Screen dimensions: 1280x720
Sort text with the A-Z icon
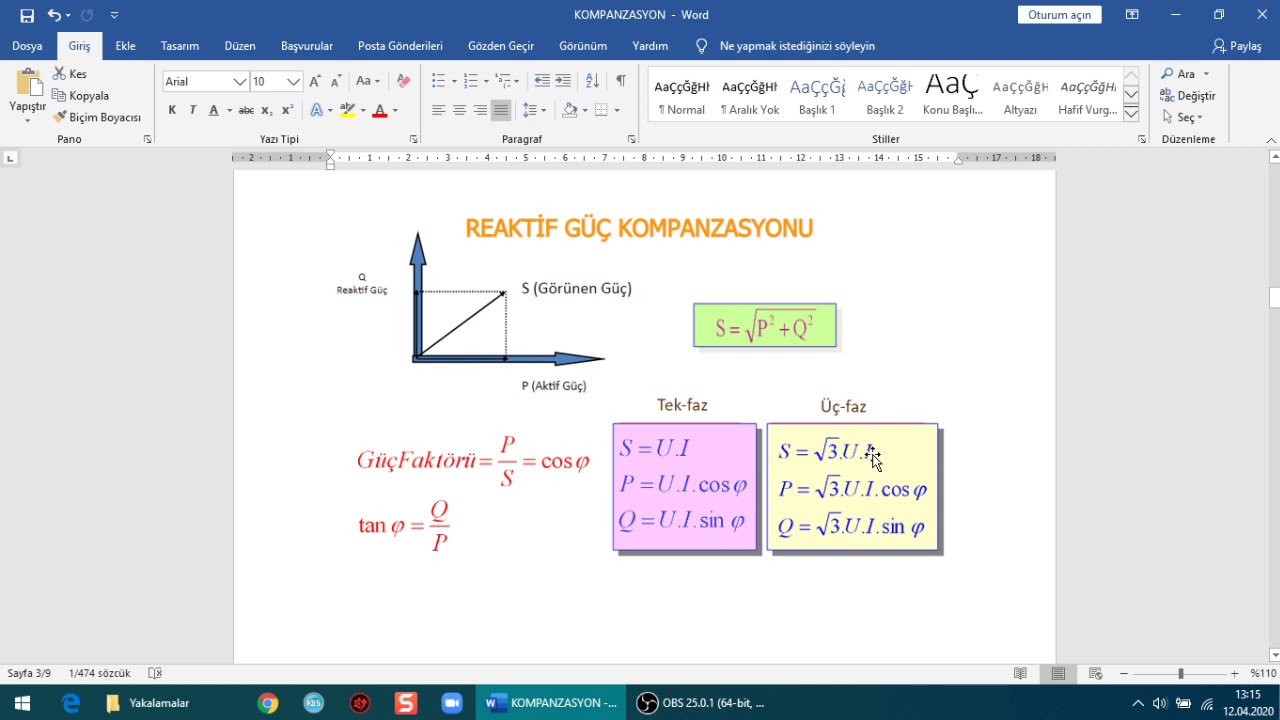pyautogui.click(x=592, y=81)
